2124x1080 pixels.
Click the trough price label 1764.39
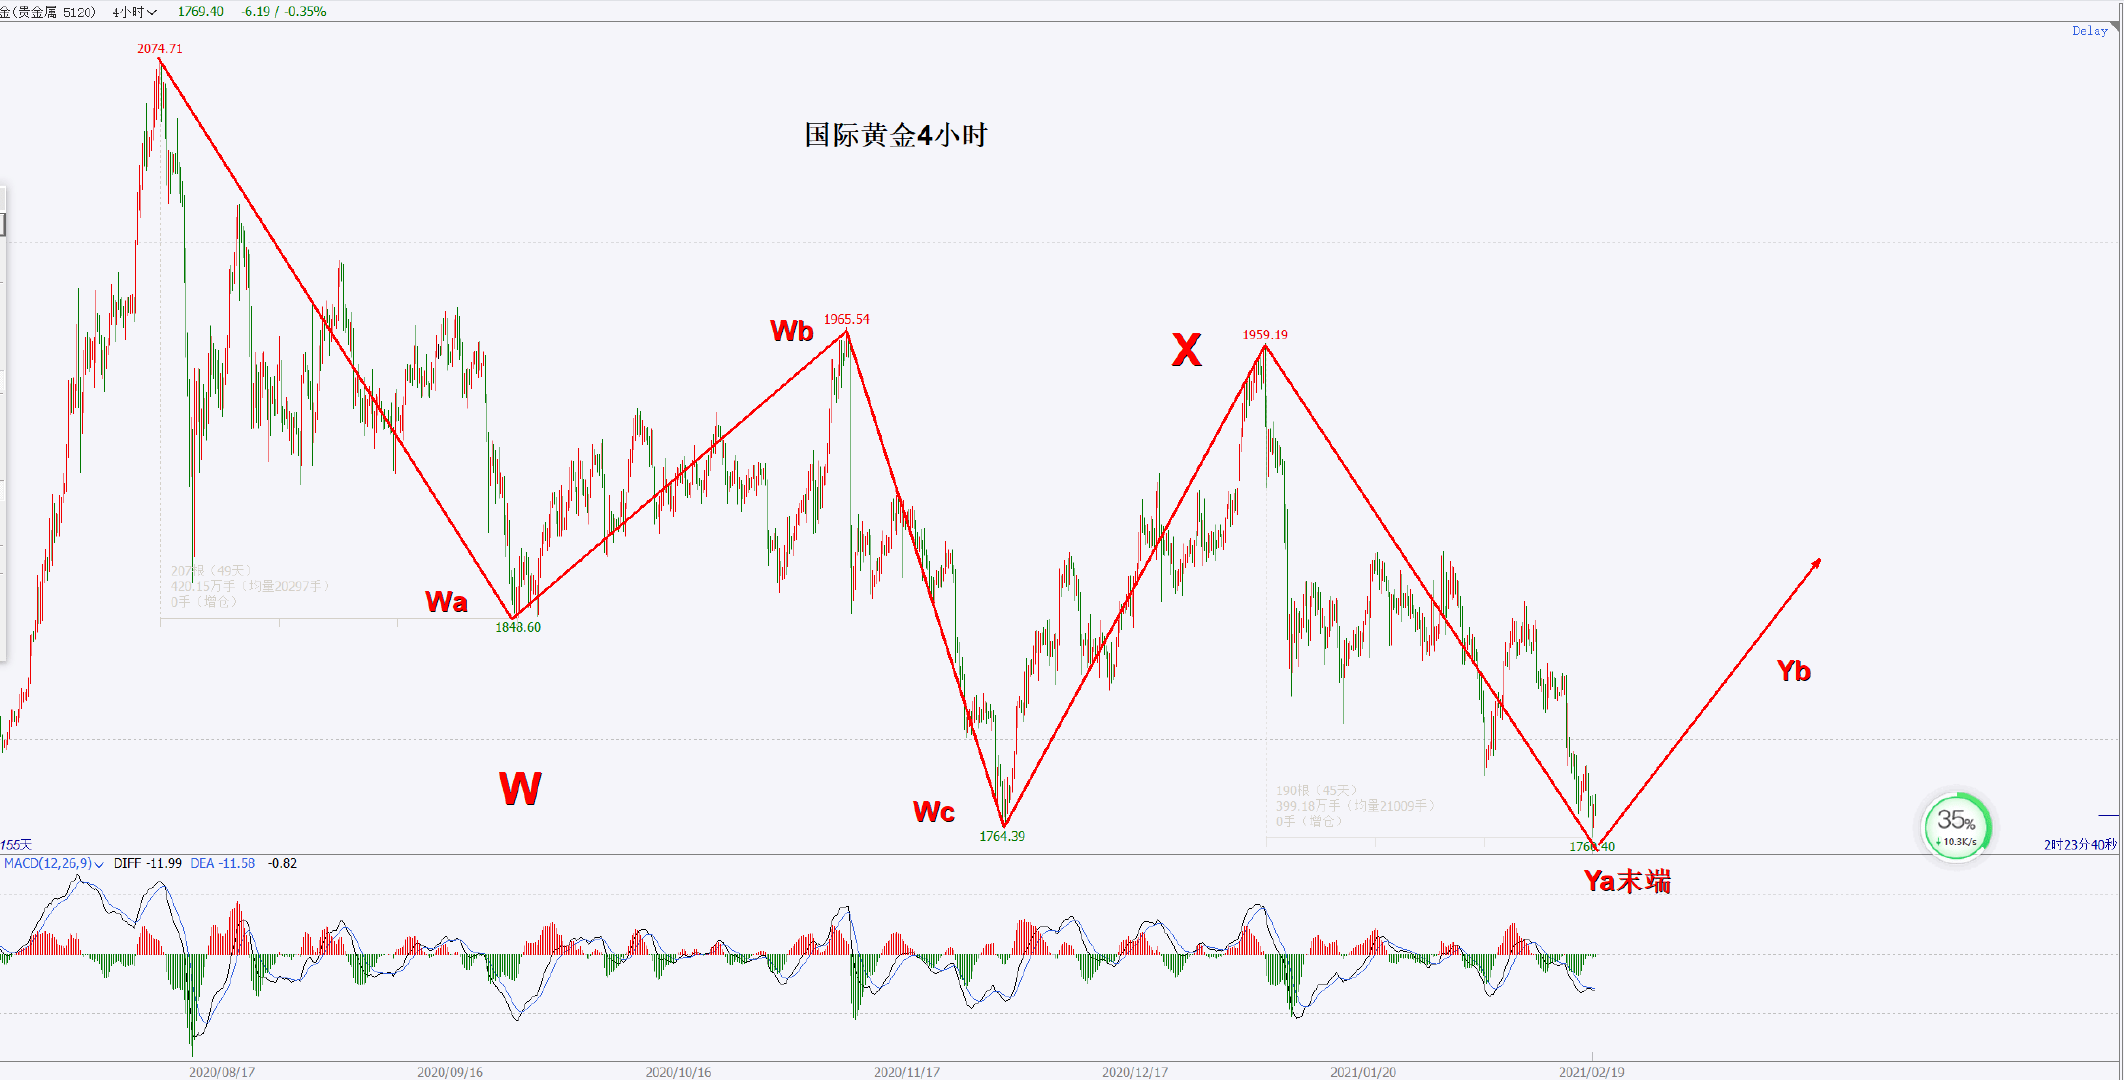click(x=1002, y=836)
